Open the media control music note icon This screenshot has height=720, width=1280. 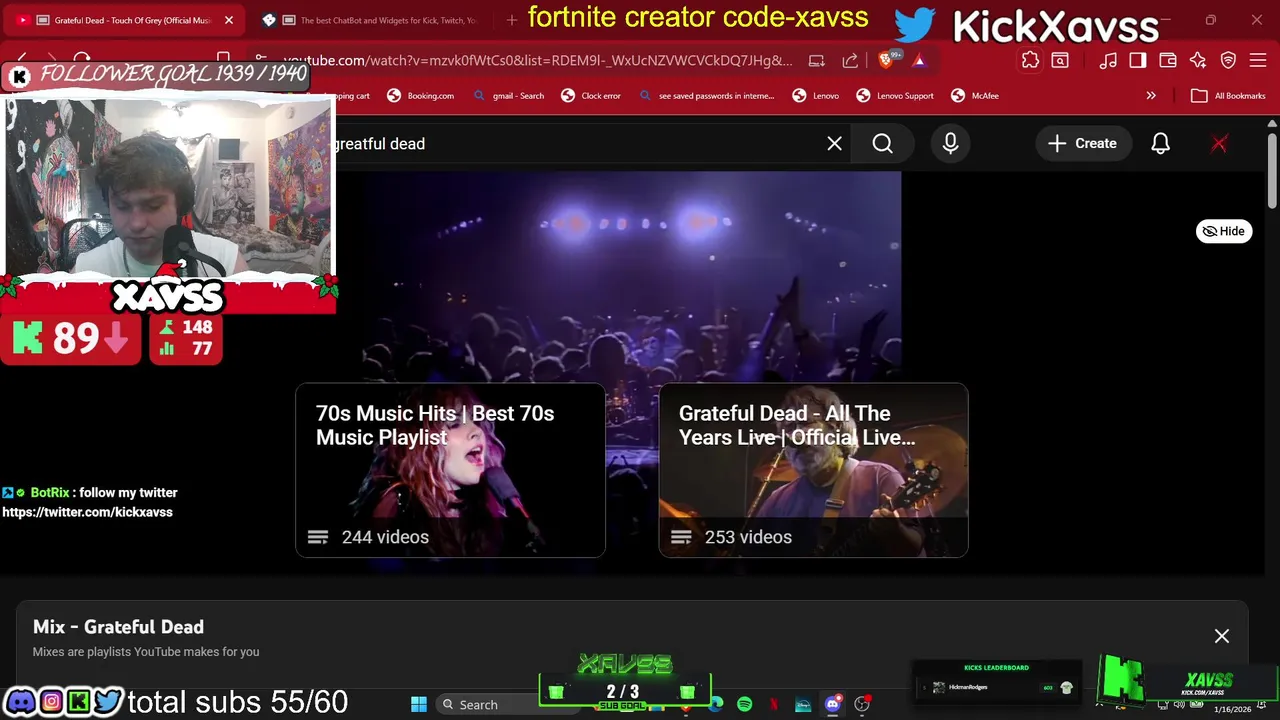pyautogui.click(x=1108, y=60)
